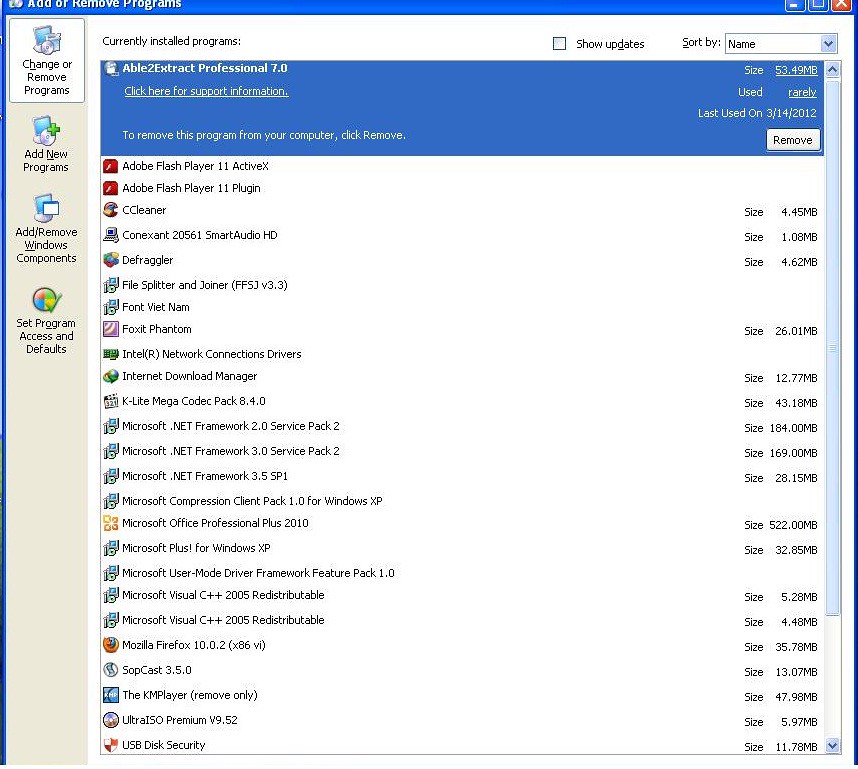
Task: Select the Defraggler icon
Action: [111, 260]
